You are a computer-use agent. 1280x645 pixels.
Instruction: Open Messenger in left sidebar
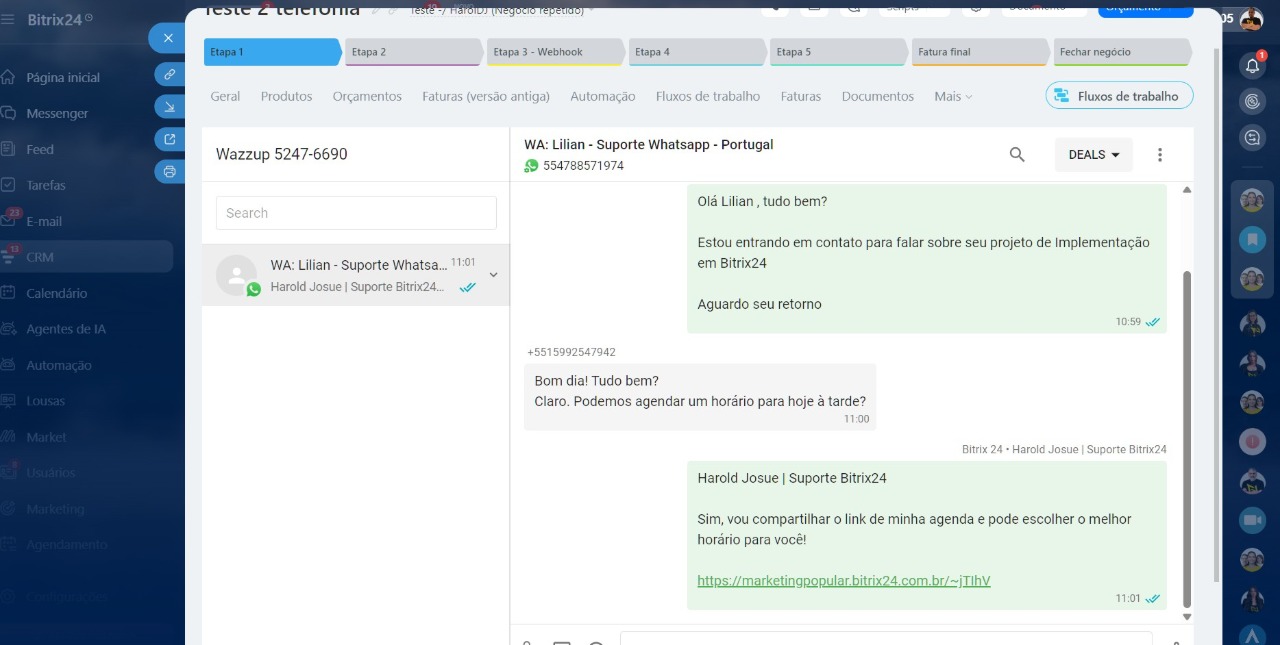point(57,113)
